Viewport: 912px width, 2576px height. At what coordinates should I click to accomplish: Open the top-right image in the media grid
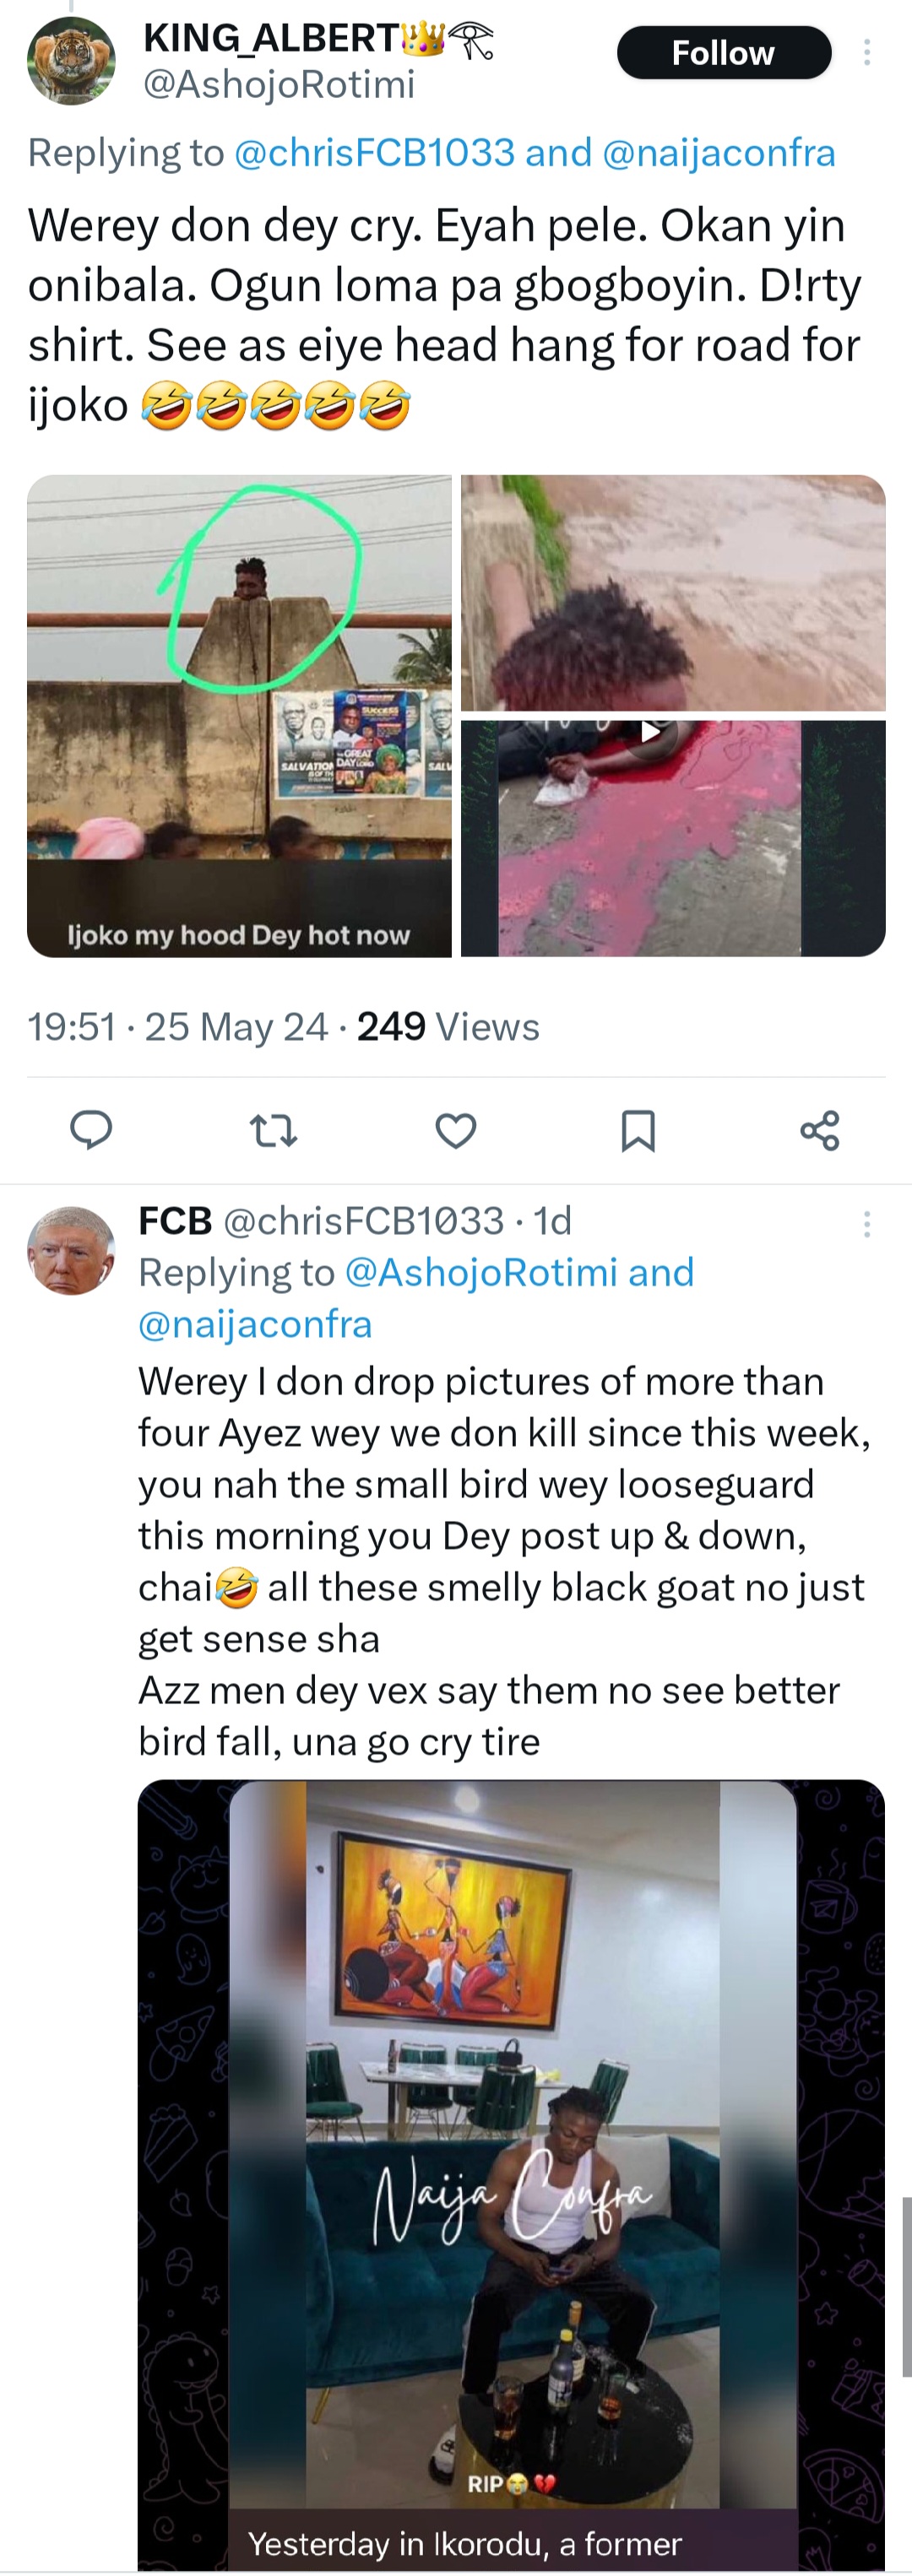pos(673,592)
